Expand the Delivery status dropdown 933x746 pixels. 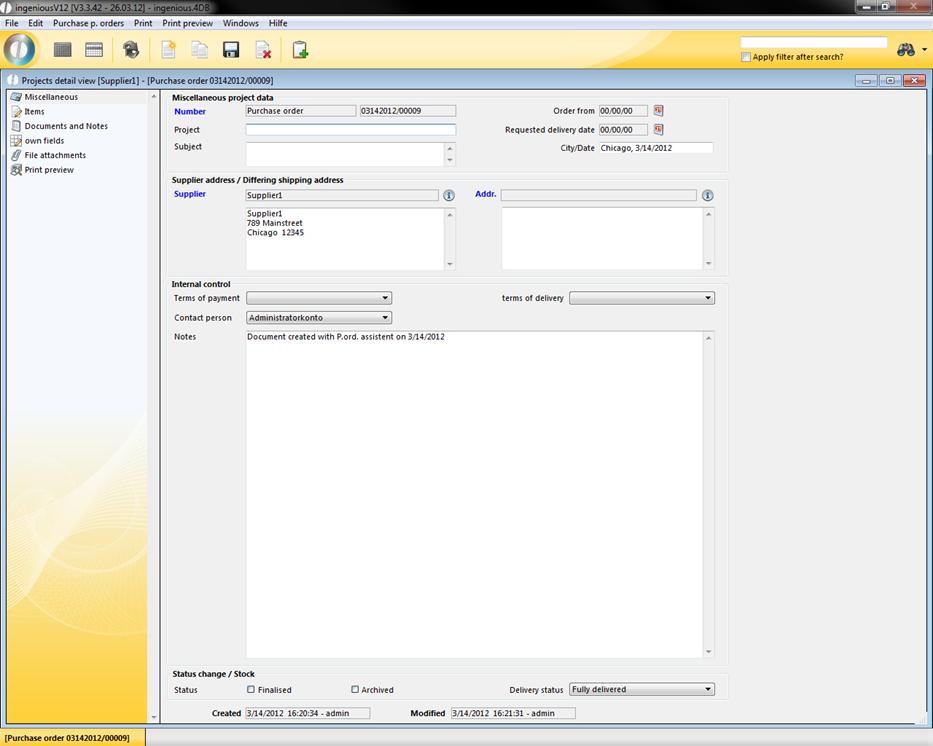(642, 689)
